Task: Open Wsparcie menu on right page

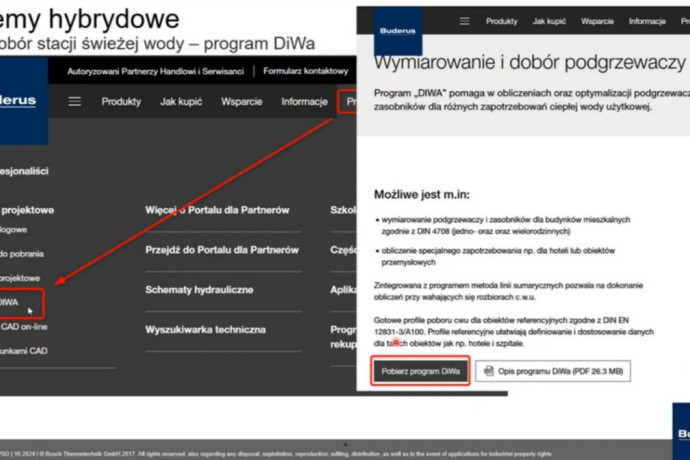Action: pyautogui.click(x=597, y=21)
